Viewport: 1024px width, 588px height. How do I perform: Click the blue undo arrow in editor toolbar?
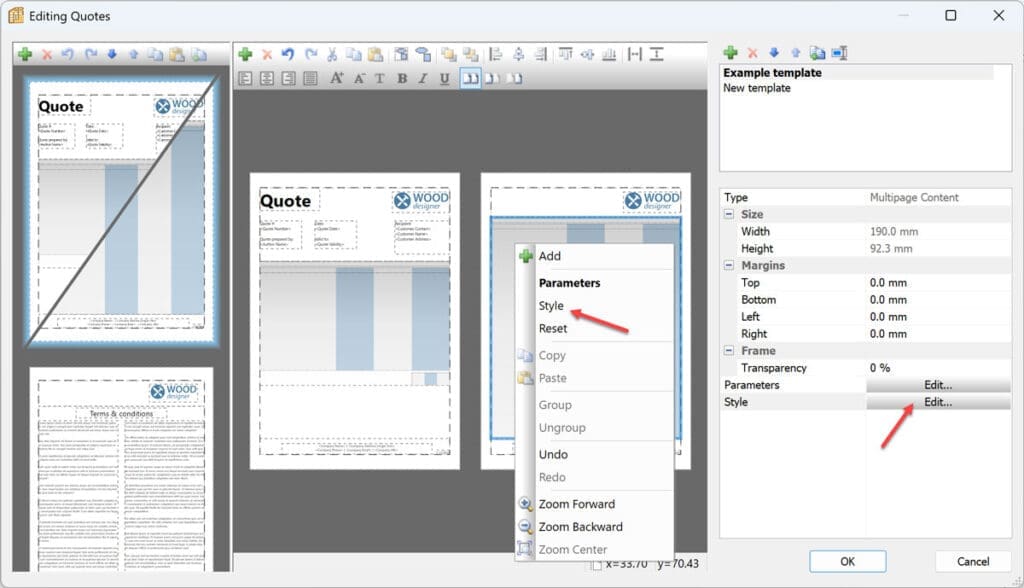coord(288,54)
